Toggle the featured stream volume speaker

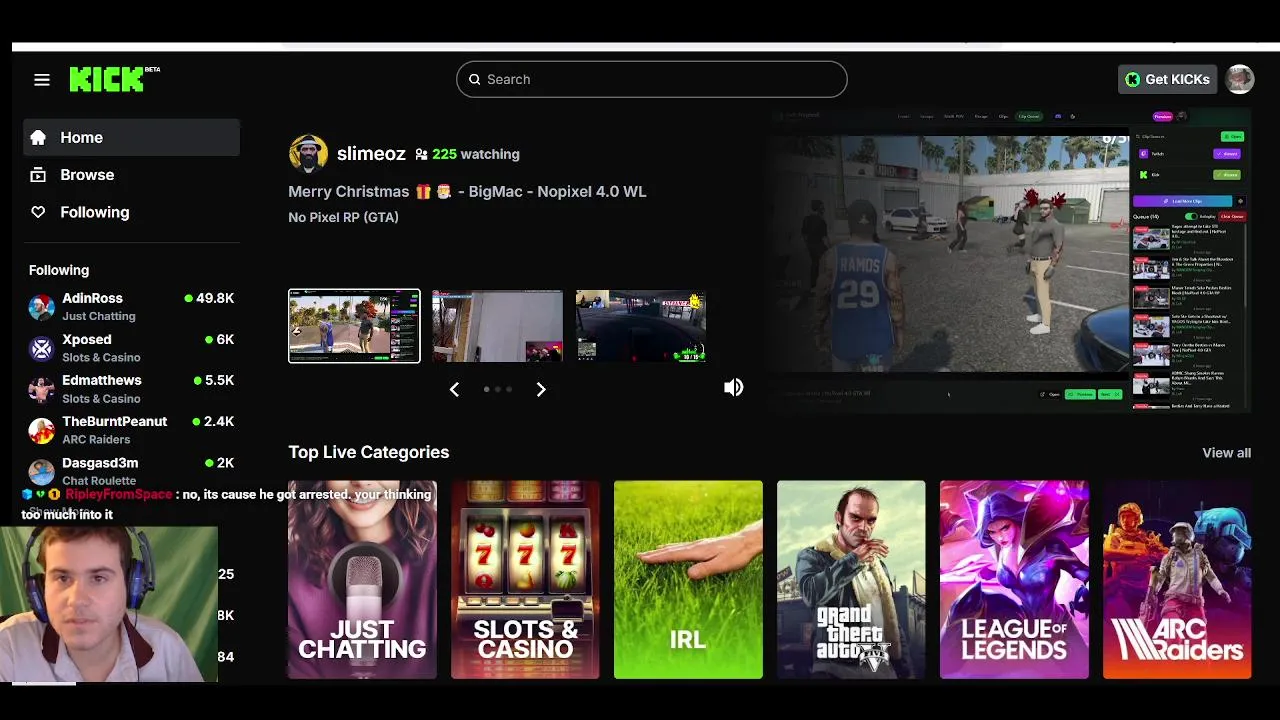[734, 387]
